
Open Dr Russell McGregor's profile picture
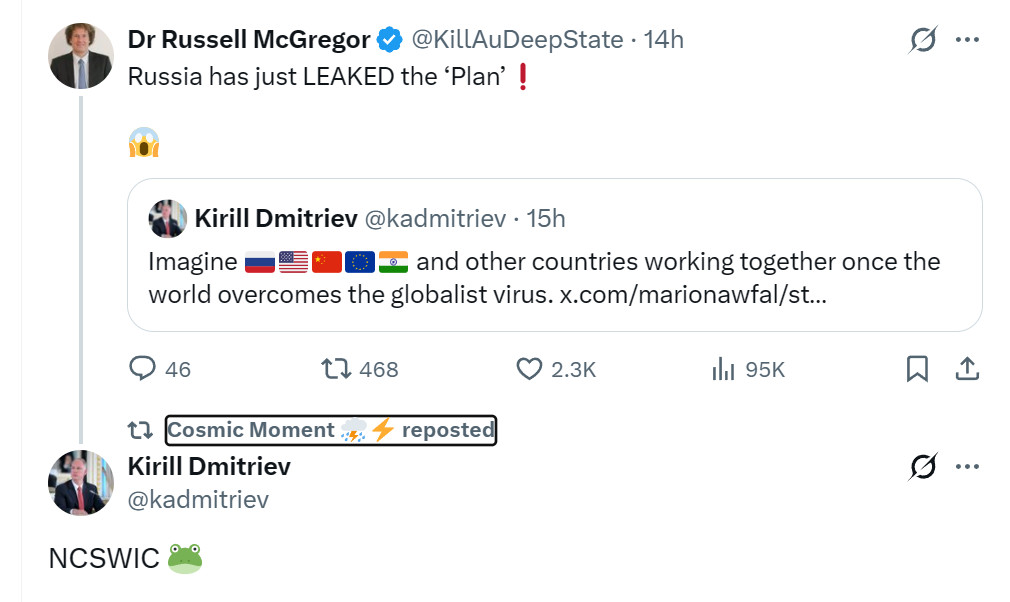(80, 56)
